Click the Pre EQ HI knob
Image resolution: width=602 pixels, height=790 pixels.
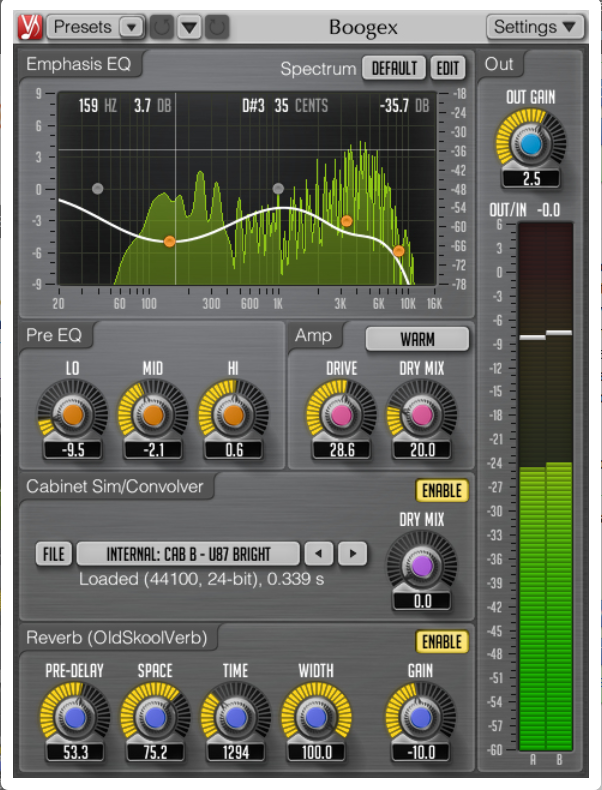233,414
